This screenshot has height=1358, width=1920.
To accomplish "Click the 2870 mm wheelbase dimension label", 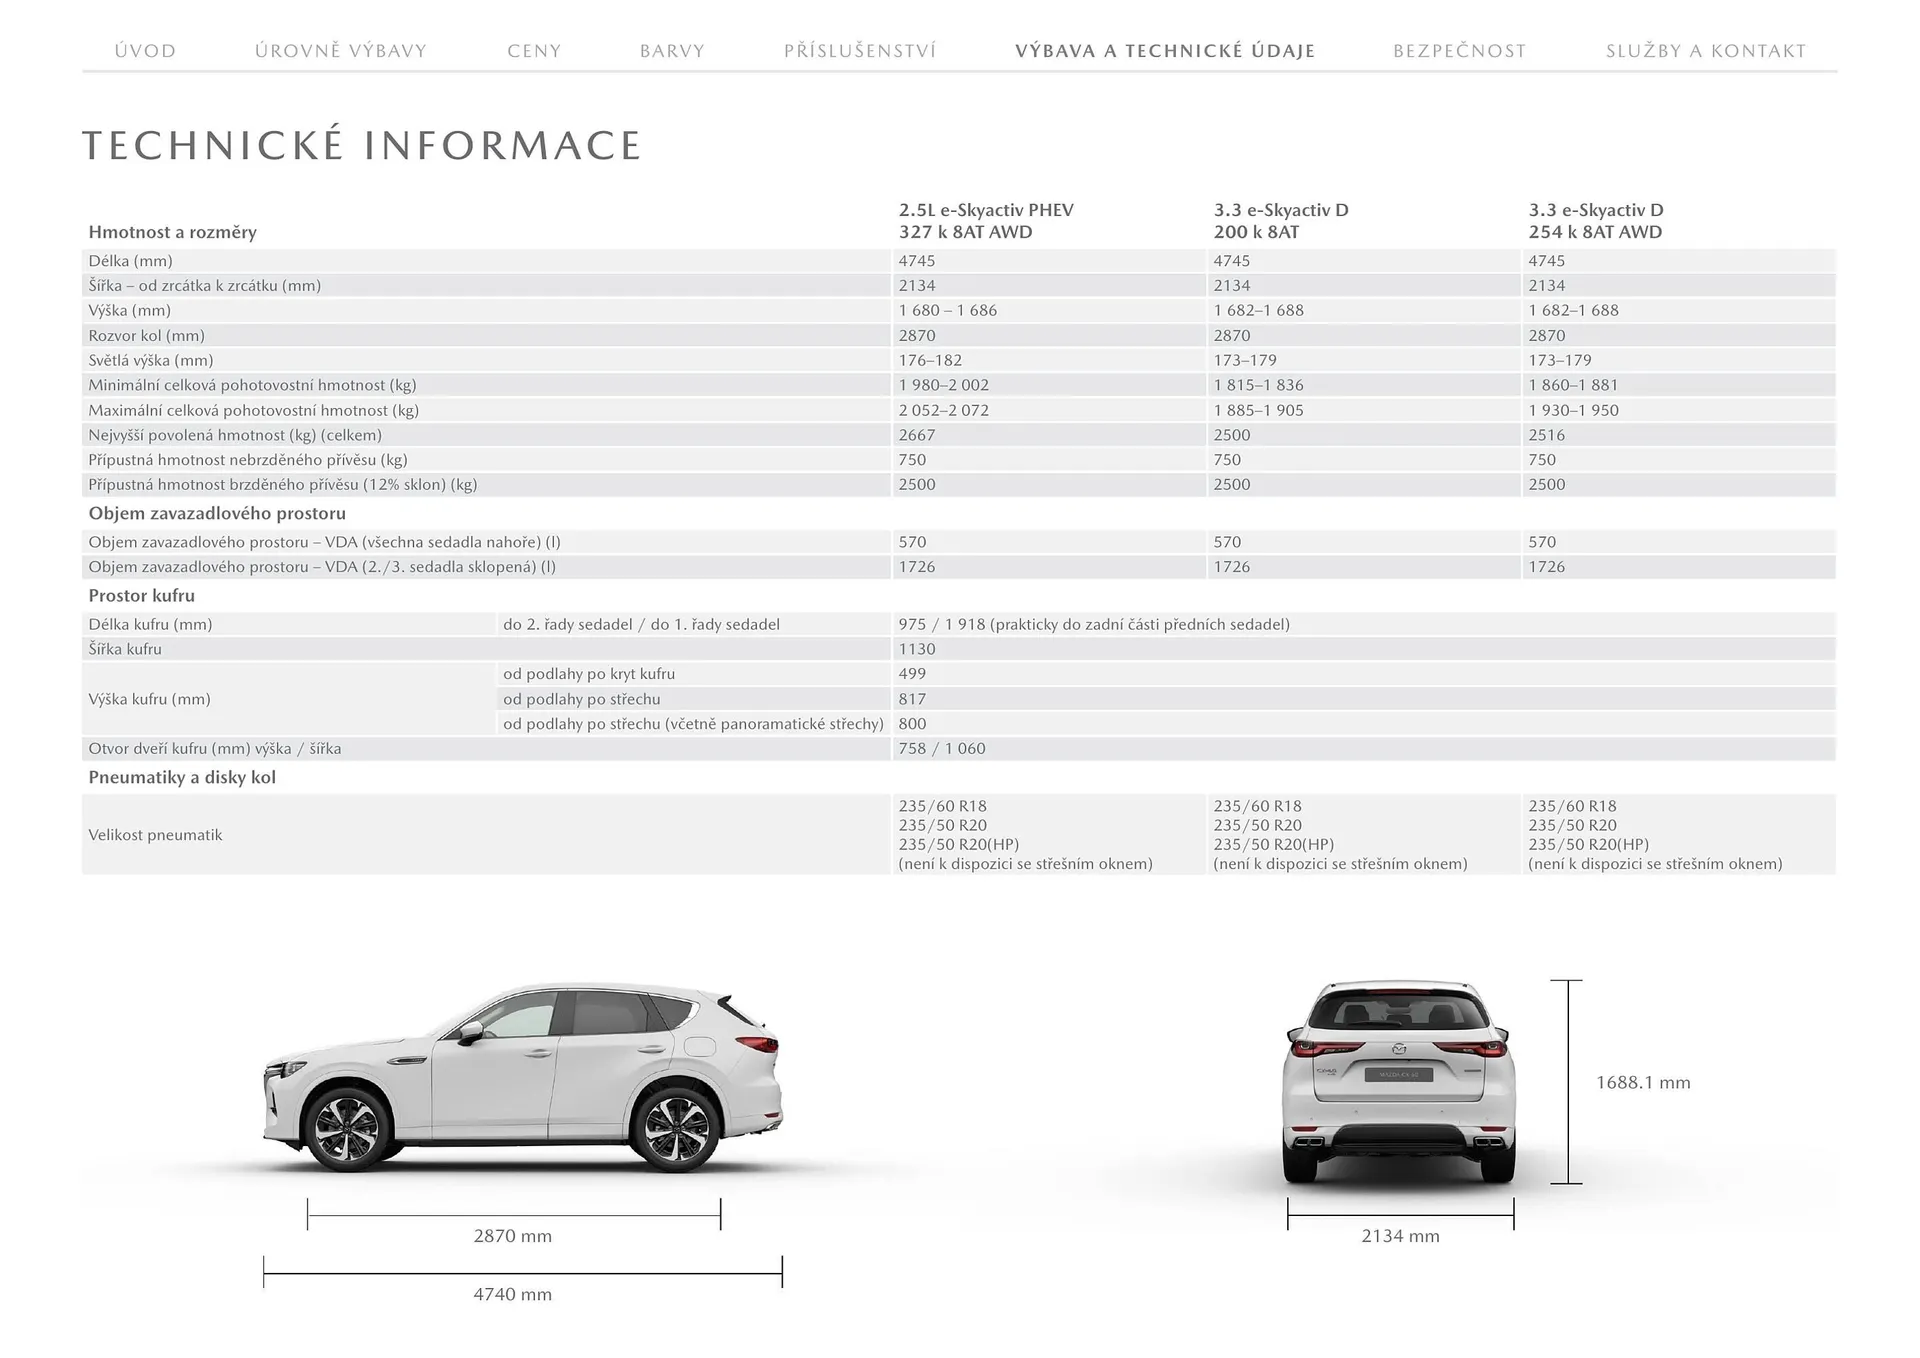I will (x=512, y=1236).
